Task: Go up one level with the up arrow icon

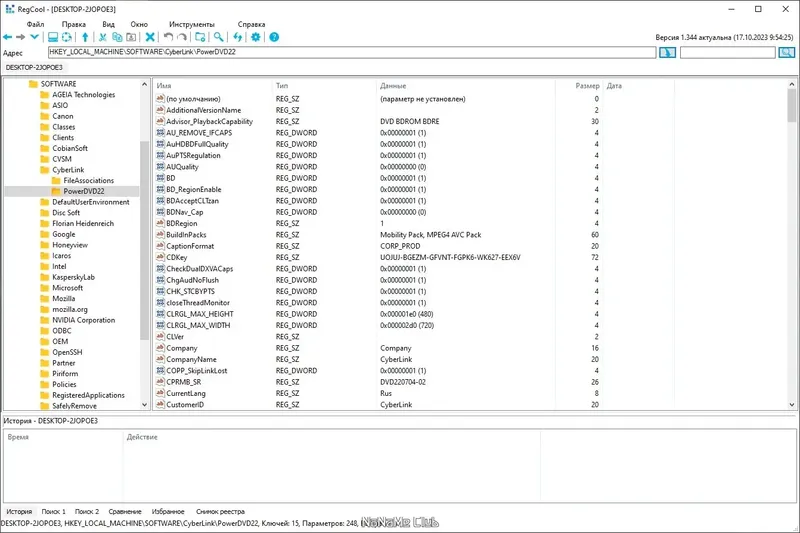Action: [x=85, y=37]
